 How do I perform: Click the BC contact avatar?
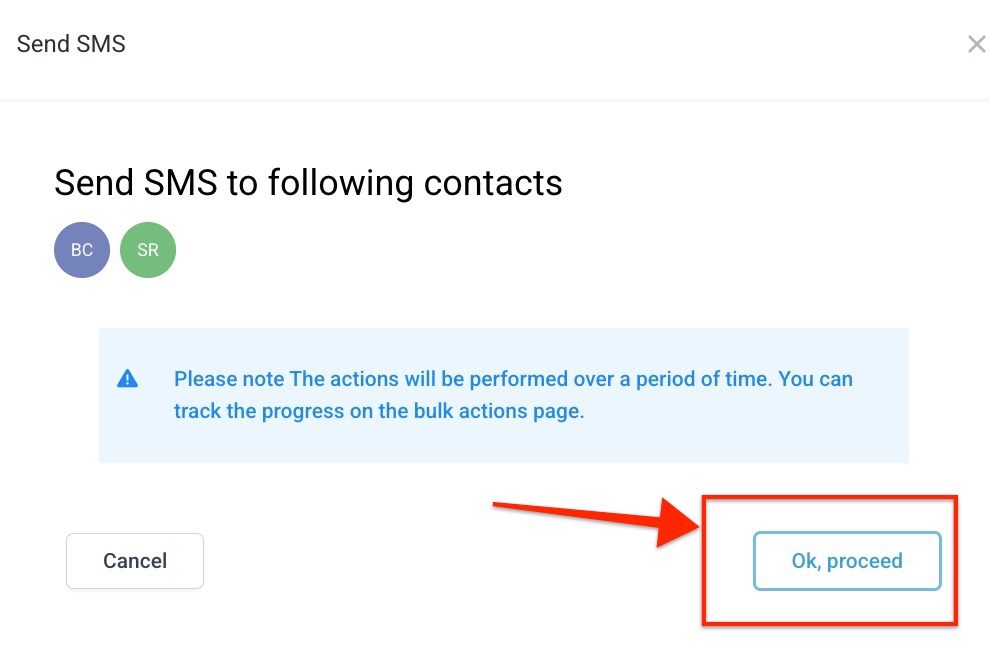click(82, 250)
